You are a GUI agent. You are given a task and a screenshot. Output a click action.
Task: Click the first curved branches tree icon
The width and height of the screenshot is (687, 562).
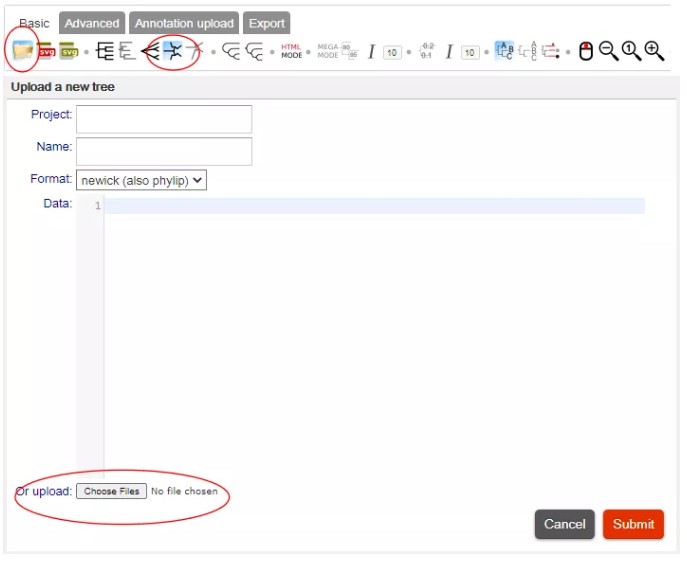tap(231, 51)
